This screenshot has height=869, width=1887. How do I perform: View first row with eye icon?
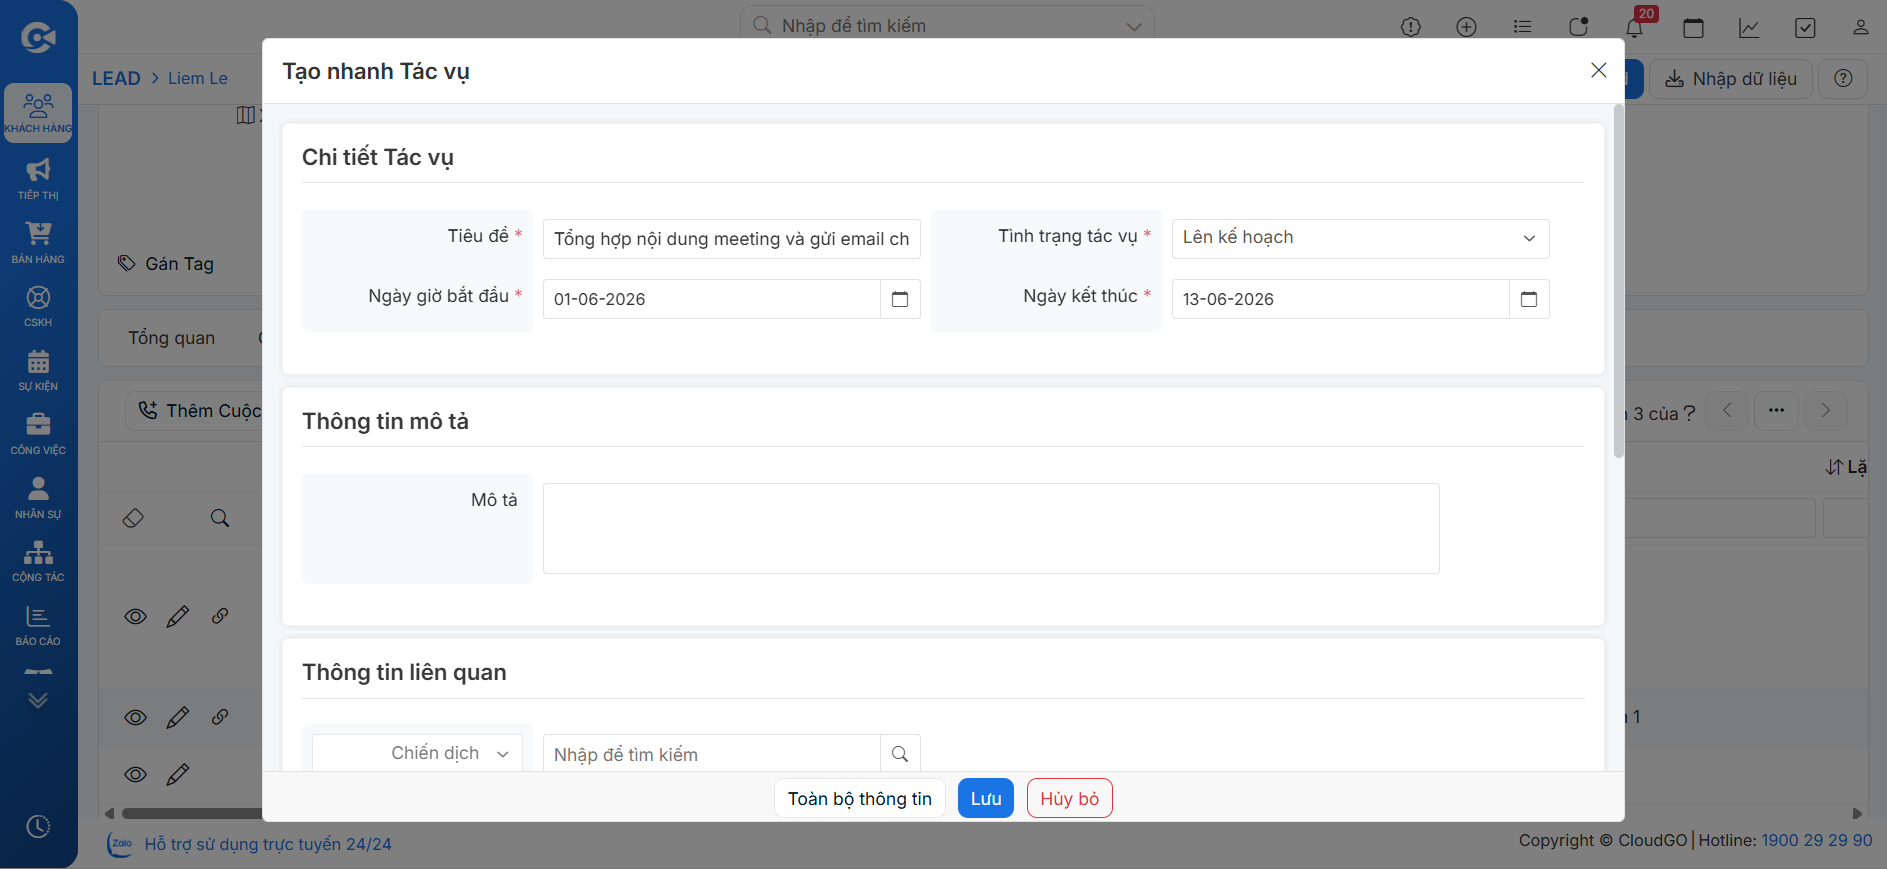click(x=135, y=616)
